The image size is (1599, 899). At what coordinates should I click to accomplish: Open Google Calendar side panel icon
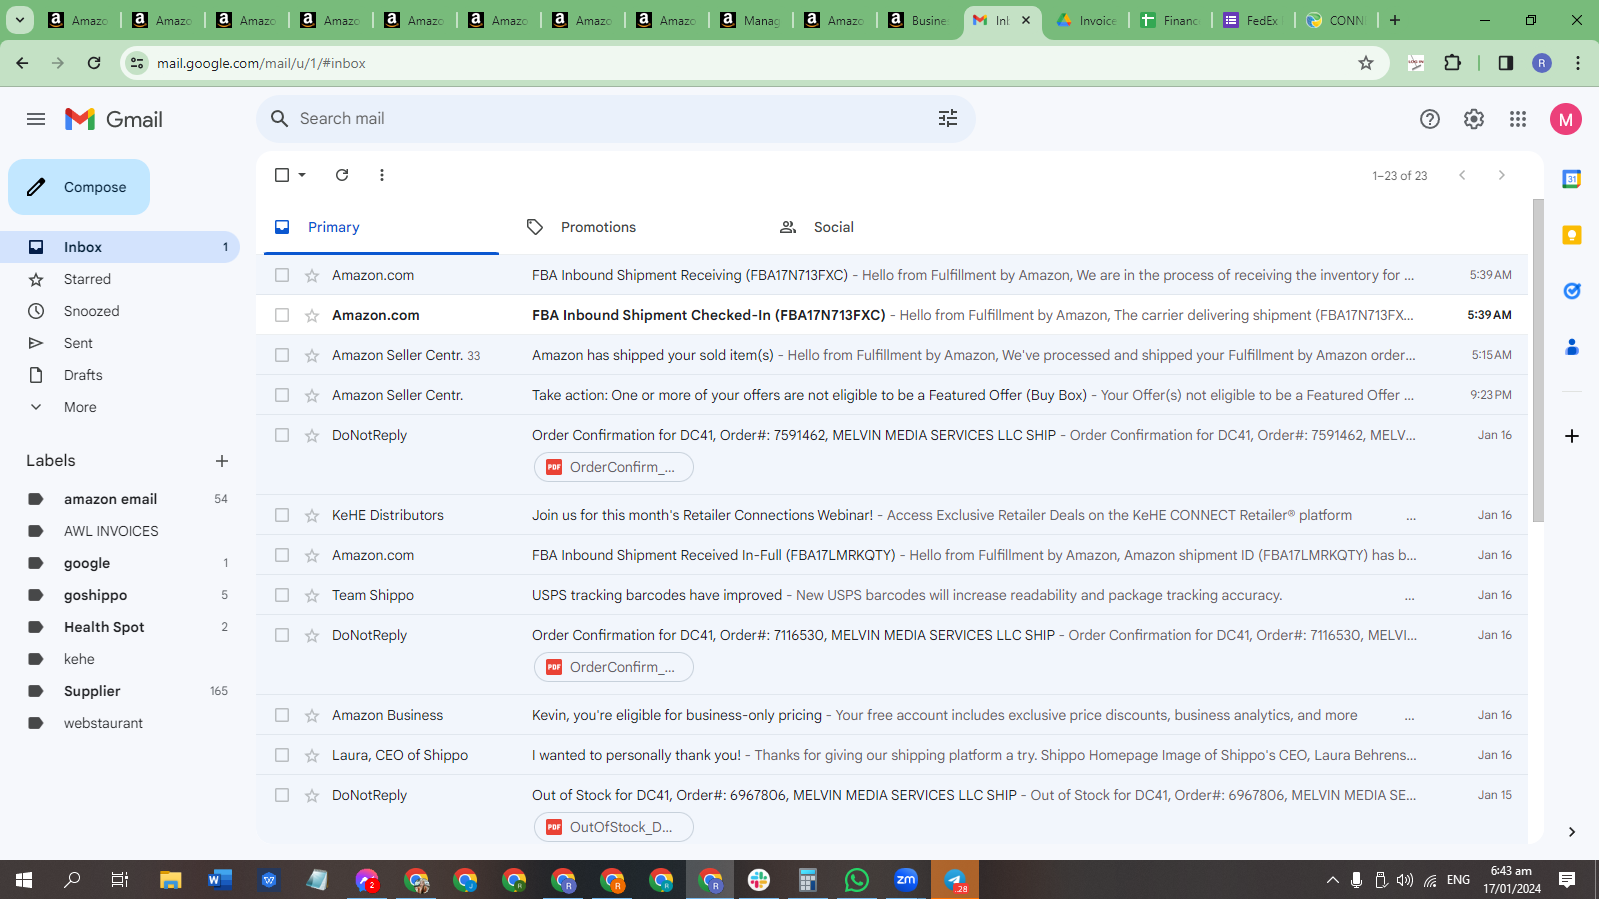pyautogui.click(x=1572, y=179)
